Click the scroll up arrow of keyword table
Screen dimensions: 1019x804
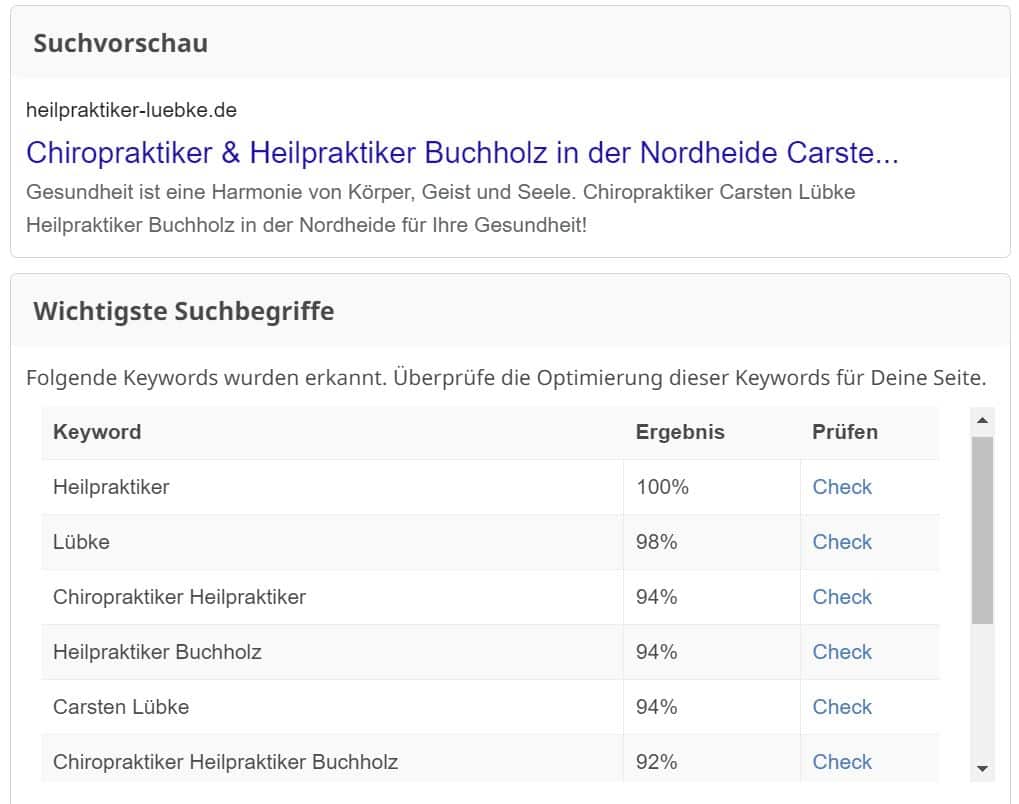[982, 421]
